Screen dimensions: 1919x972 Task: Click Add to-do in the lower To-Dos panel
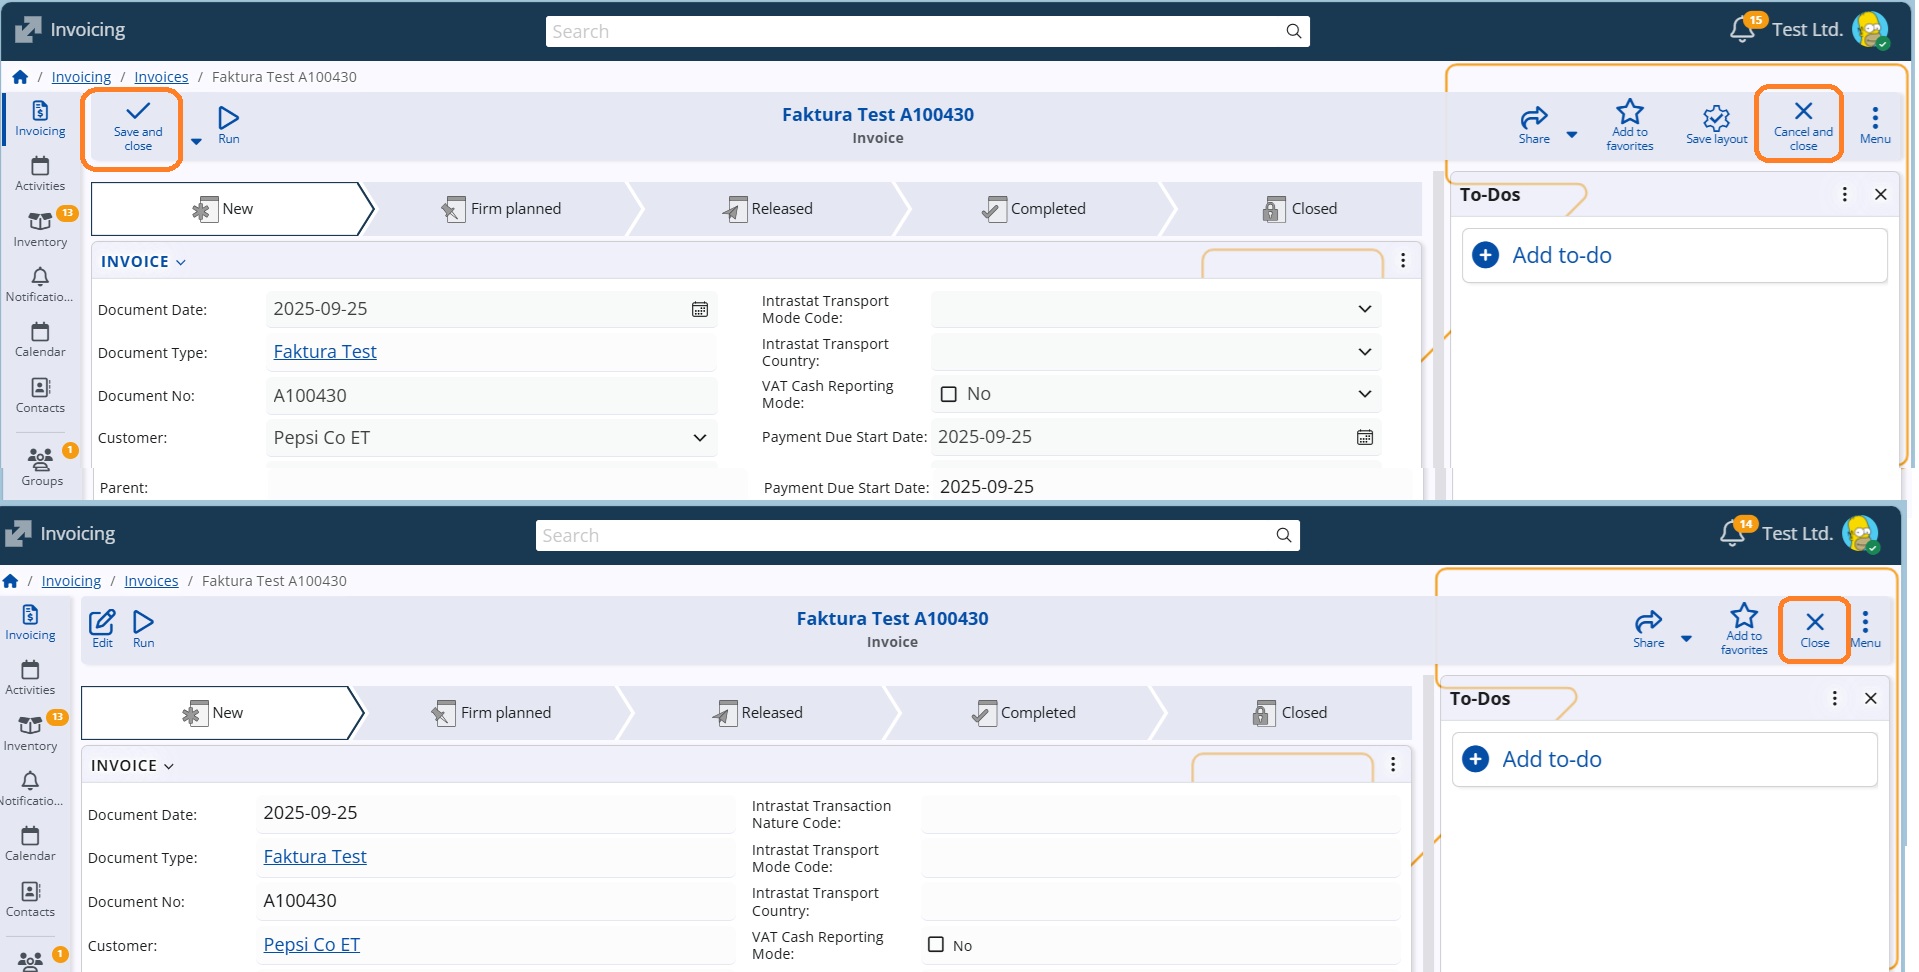(1665, 759)
